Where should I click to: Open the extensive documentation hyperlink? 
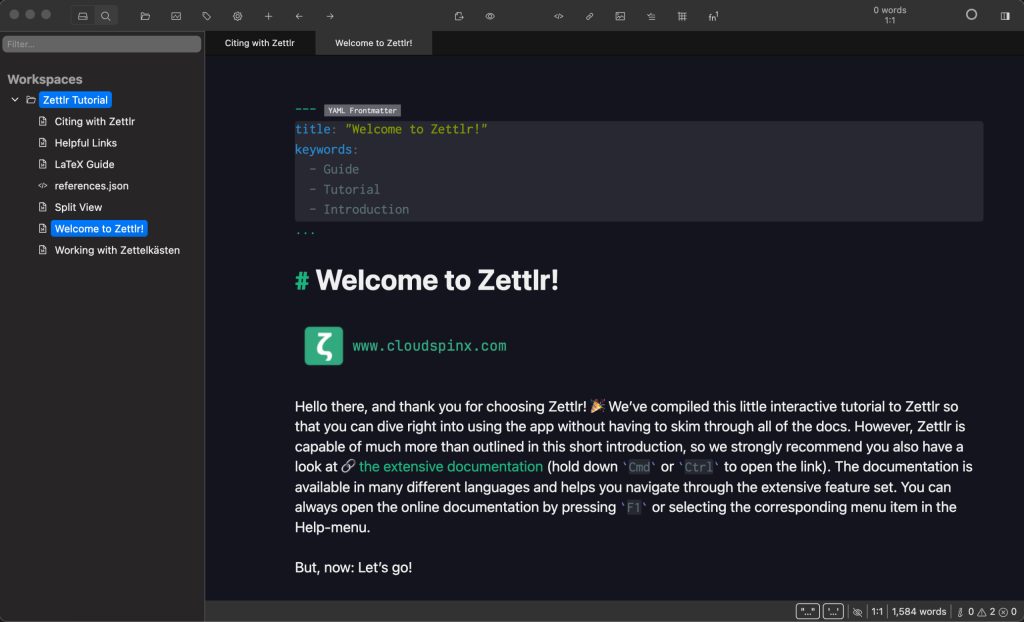click(449, 466)
